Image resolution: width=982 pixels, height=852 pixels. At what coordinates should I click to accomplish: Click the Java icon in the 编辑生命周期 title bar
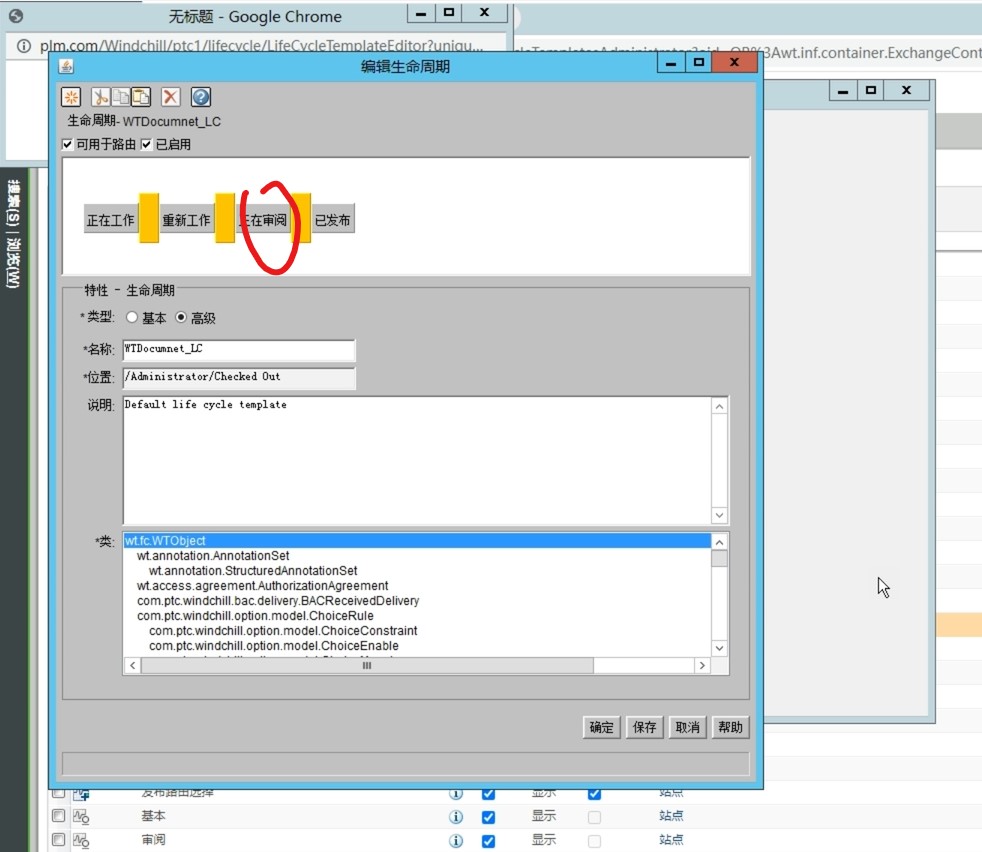pyautogui.click(x=66, y=66)
